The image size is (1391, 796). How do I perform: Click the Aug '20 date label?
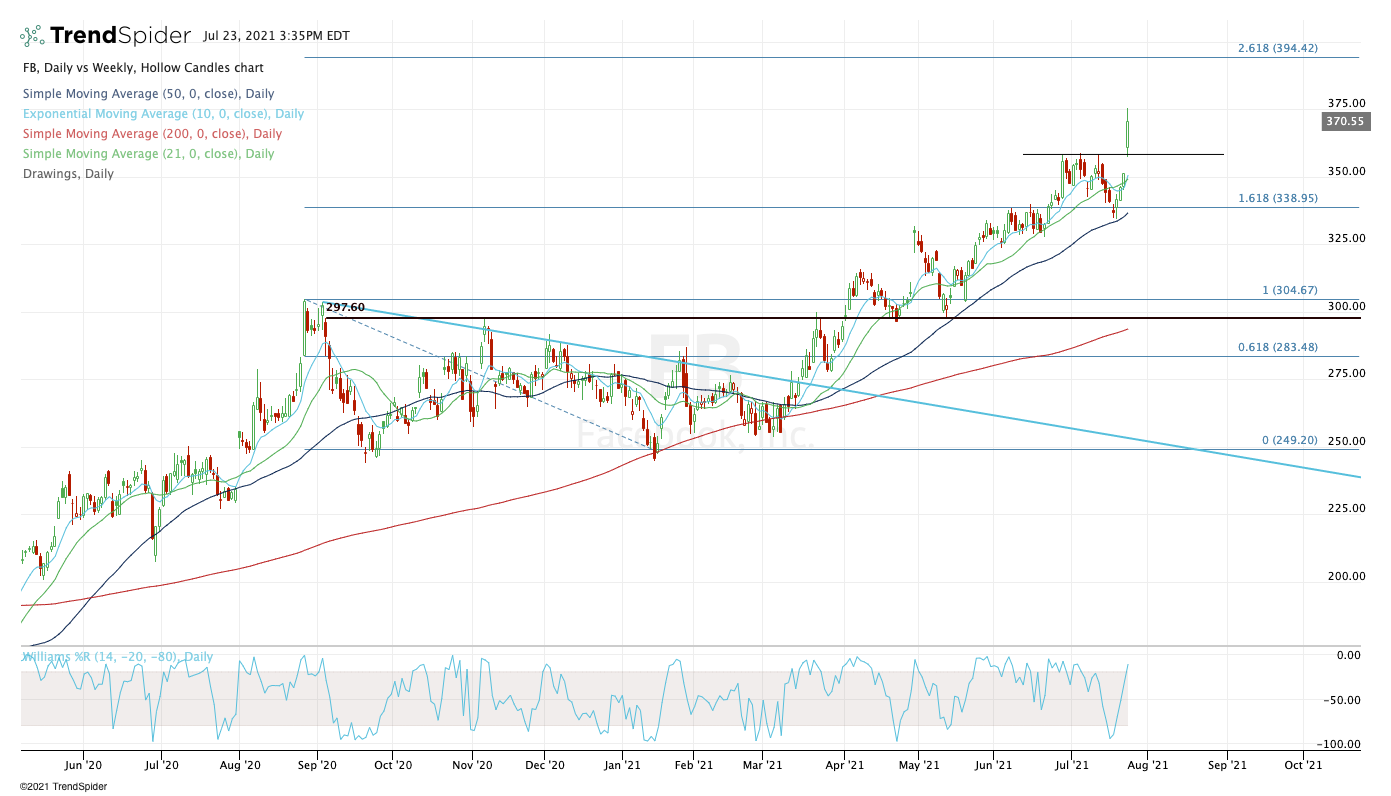(x=240, y=766)
